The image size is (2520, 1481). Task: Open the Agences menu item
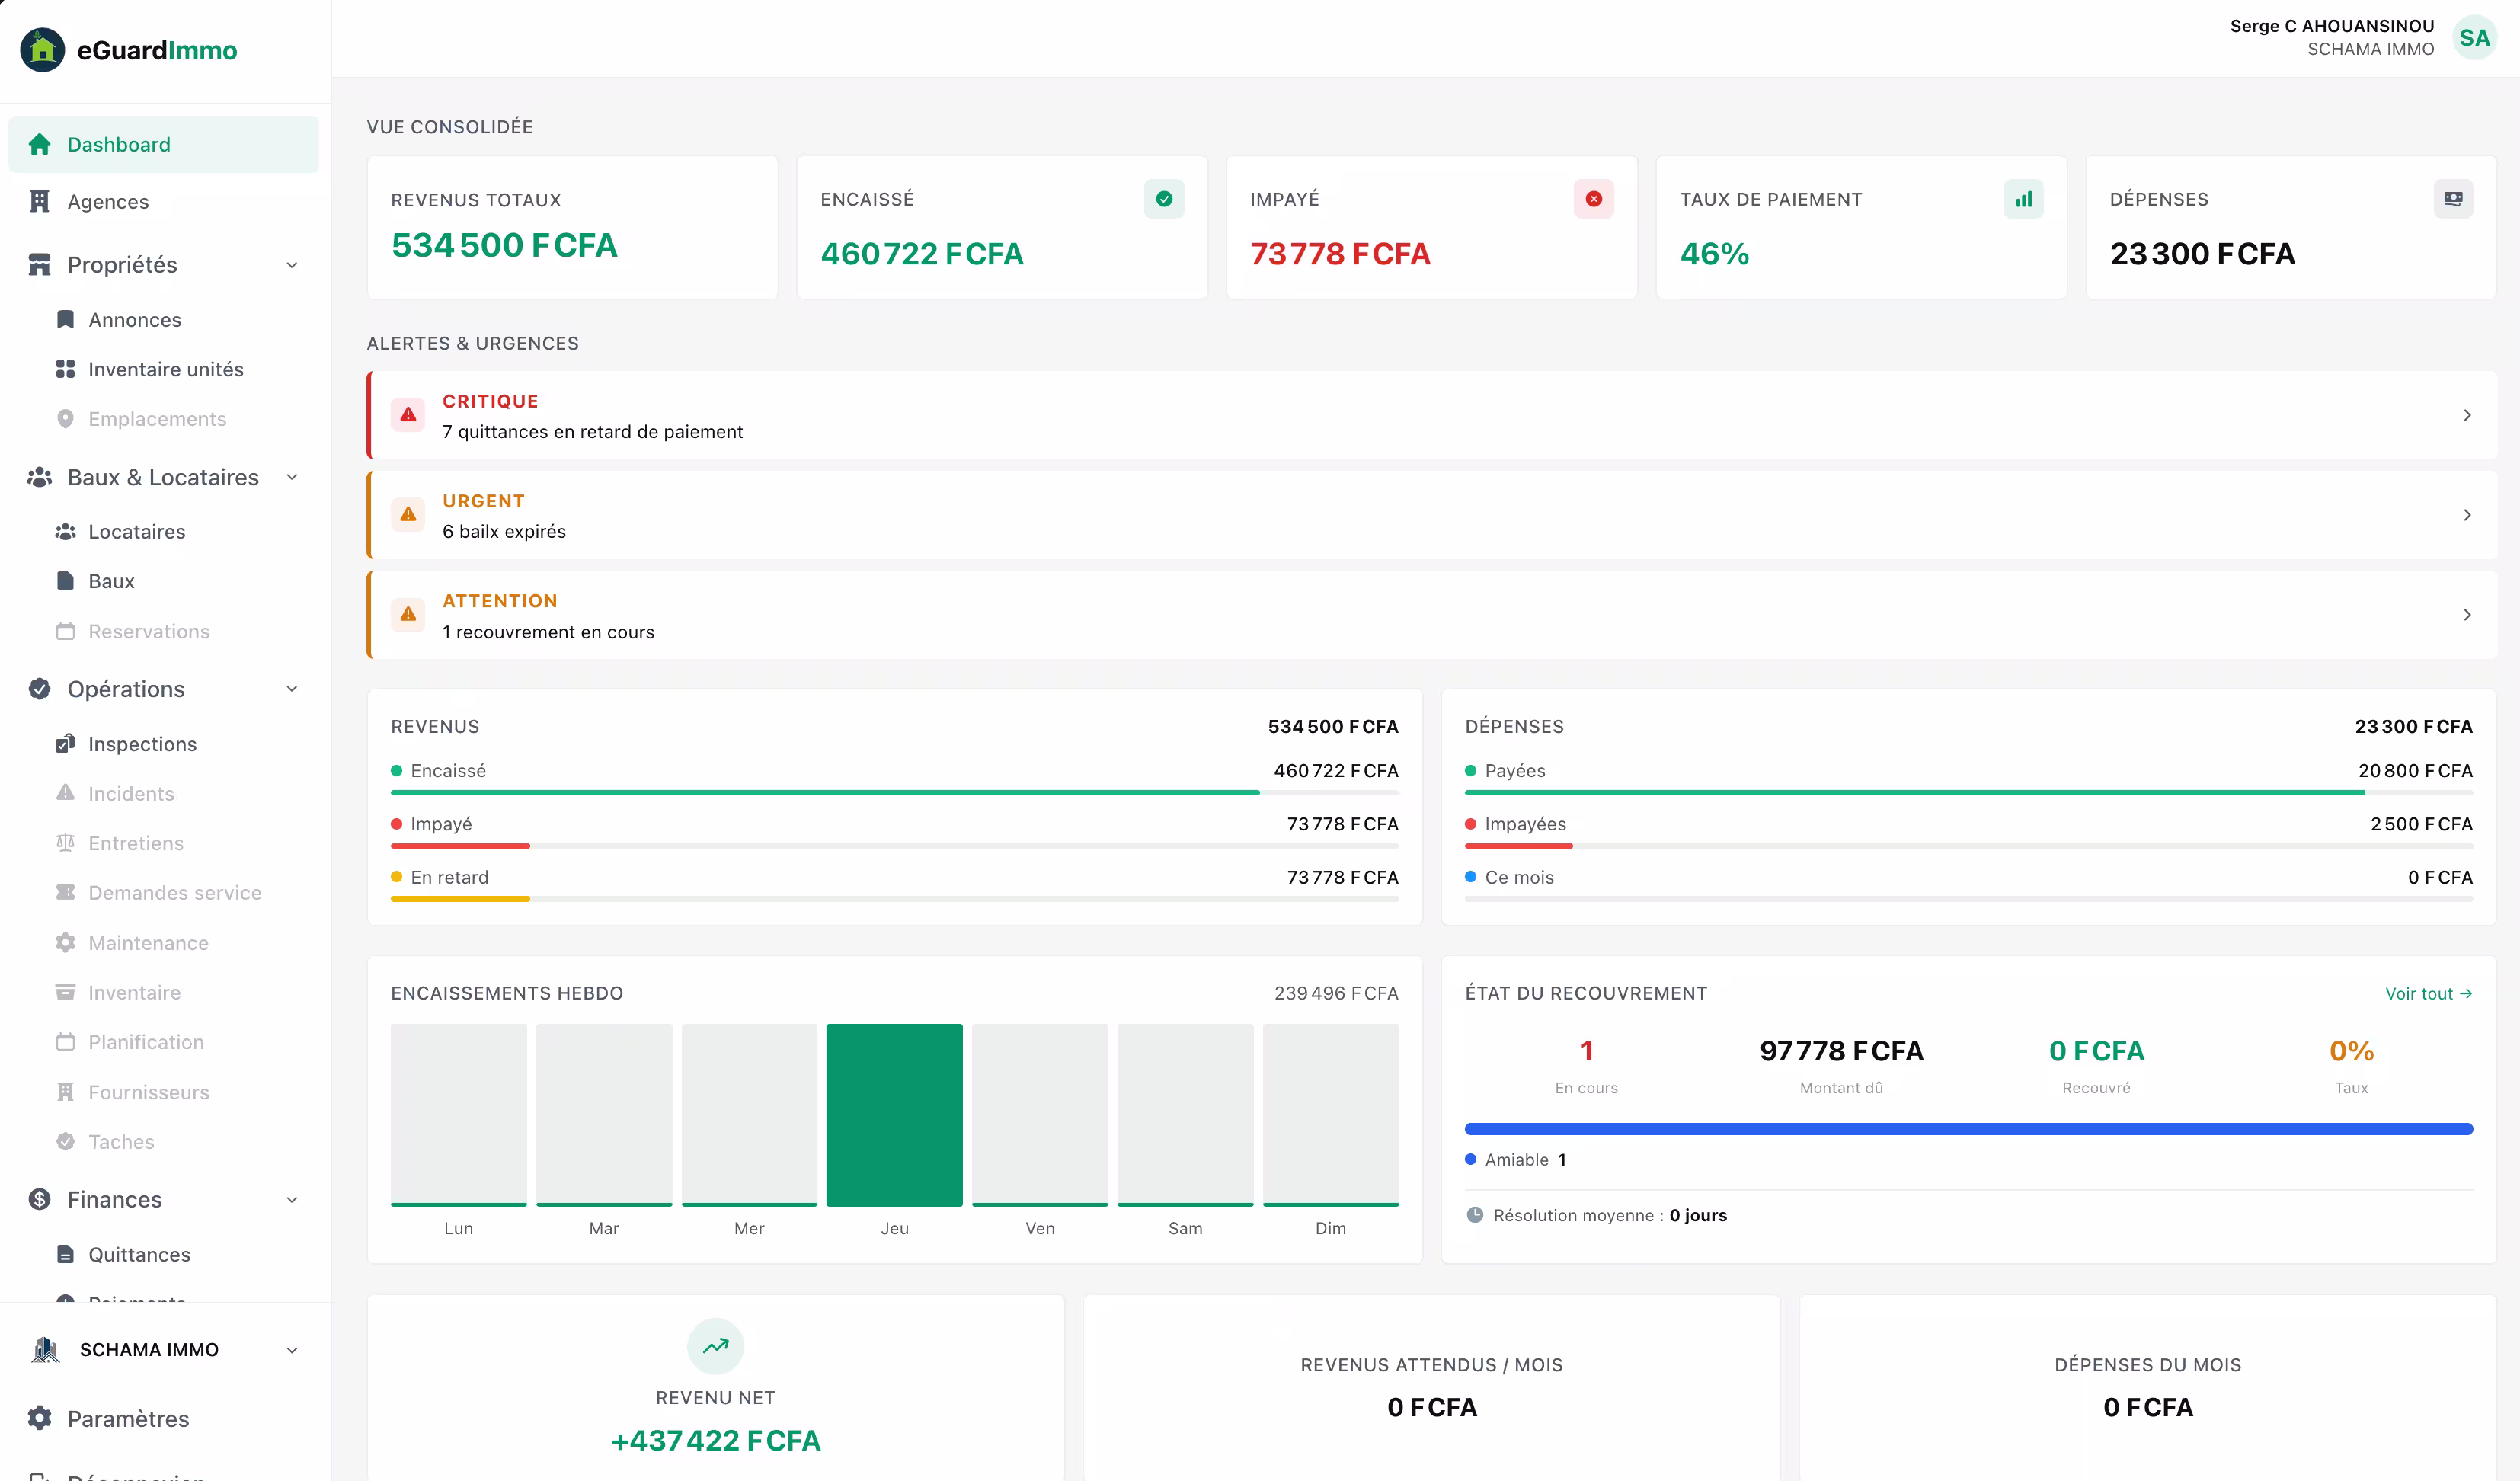(x=108, y=202)
